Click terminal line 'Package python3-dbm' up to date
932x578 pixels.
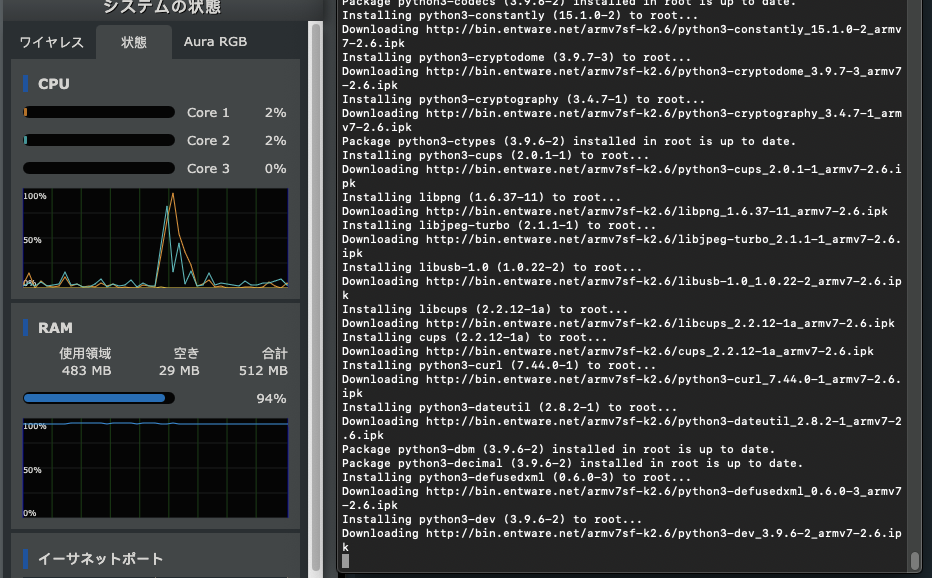tap(558, 449)
